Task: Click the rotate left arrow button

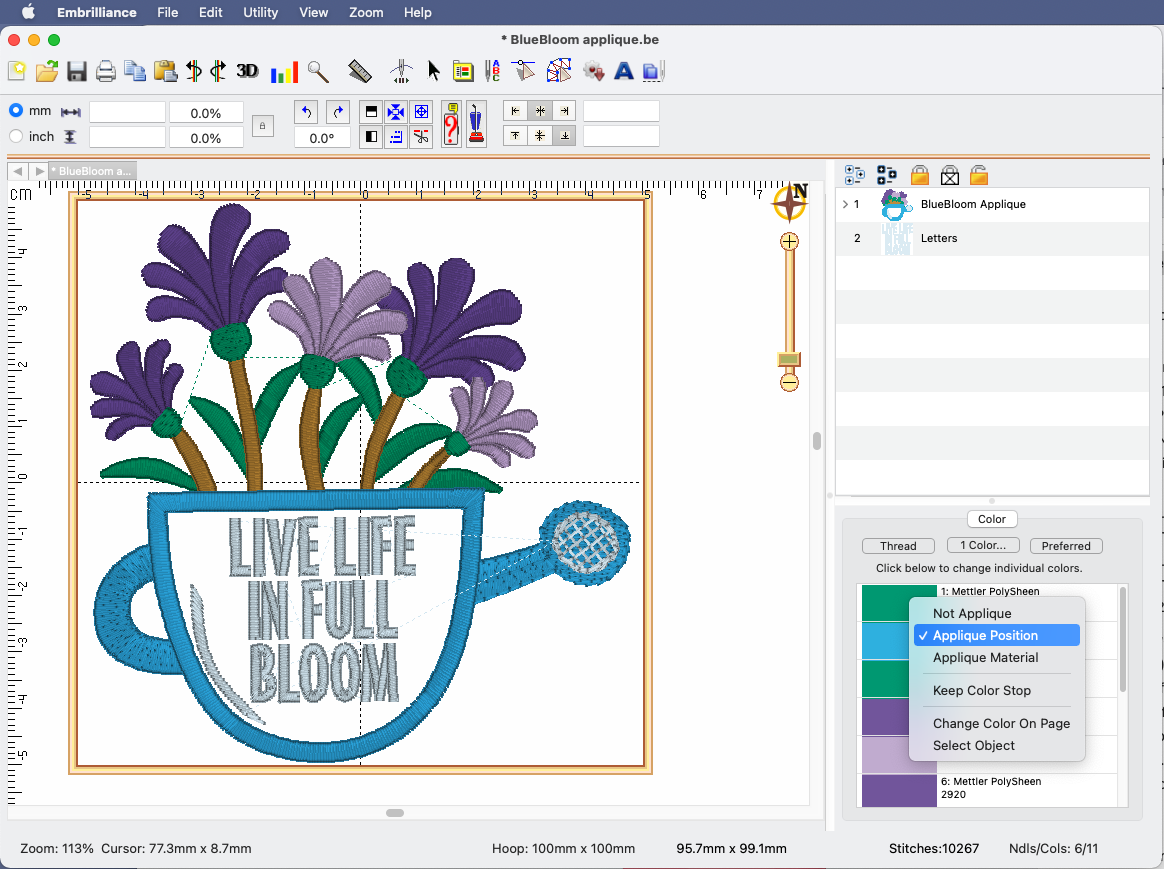Action: pos(307,112)
